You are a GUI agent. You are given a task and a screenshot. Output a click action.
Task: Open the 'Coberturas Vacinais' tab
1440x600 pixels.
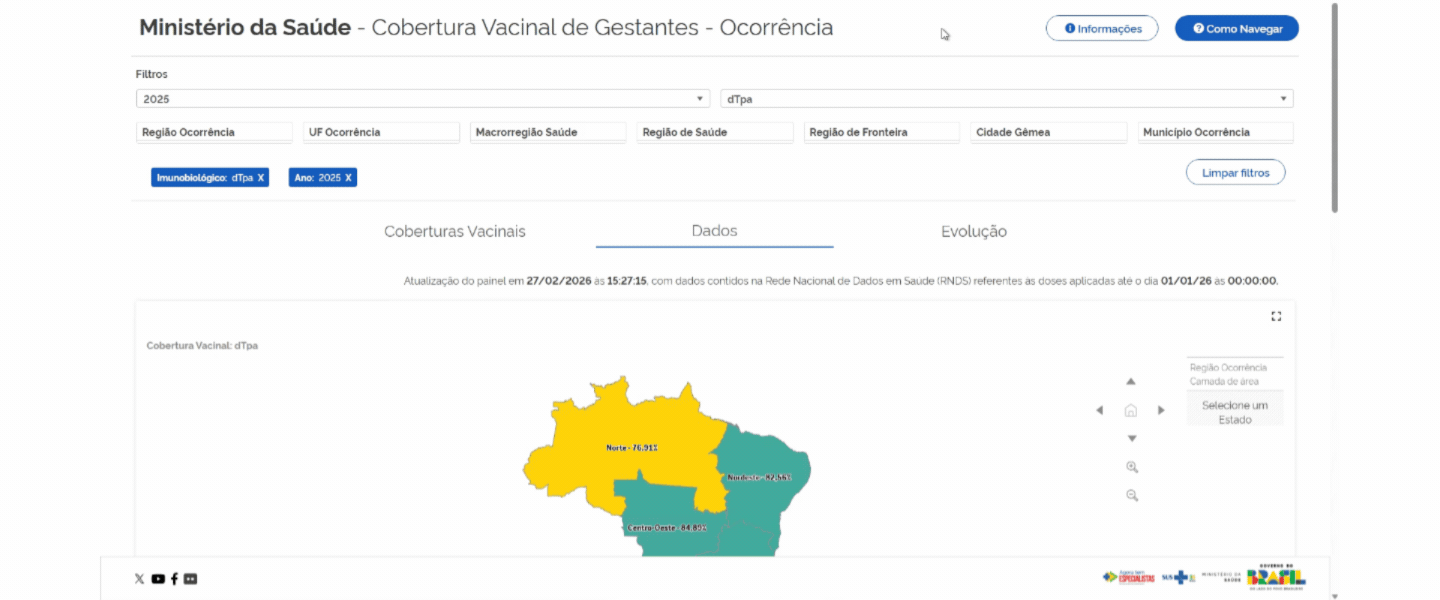point(455,231)
